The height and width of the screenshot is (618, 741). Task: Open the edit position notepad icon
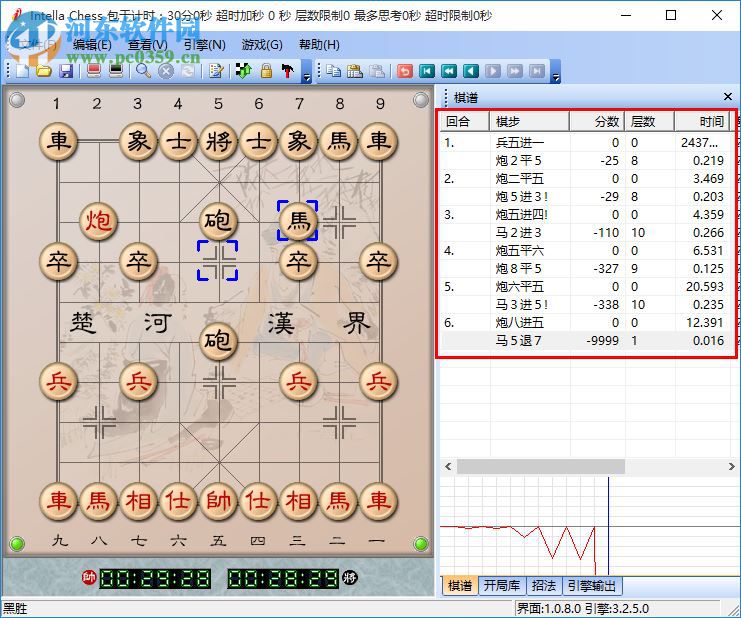[x=216, y=71]
